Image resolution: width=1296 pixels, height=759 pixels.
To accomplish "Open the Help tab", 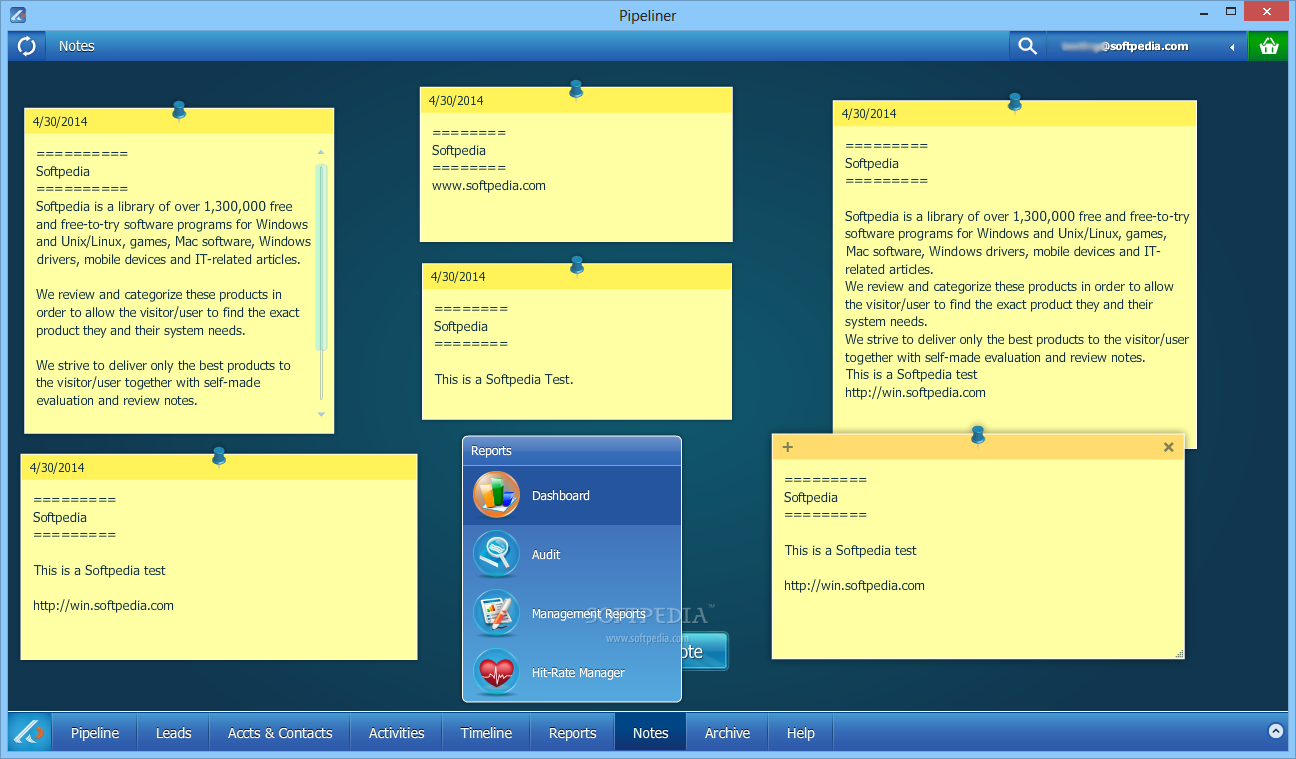I will tap(800, 733).
